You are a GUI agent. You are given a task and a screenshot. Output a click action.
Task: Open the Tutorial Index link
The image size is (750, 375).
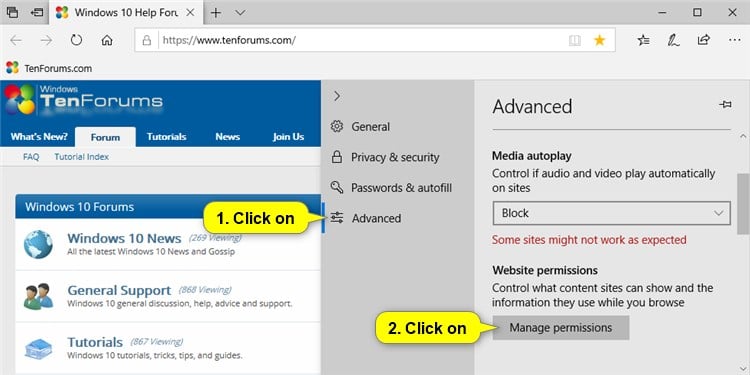pos(81,157)
